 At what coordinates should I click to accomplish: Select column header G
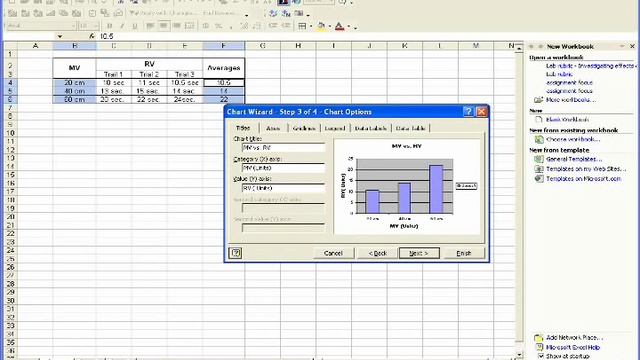262,46
